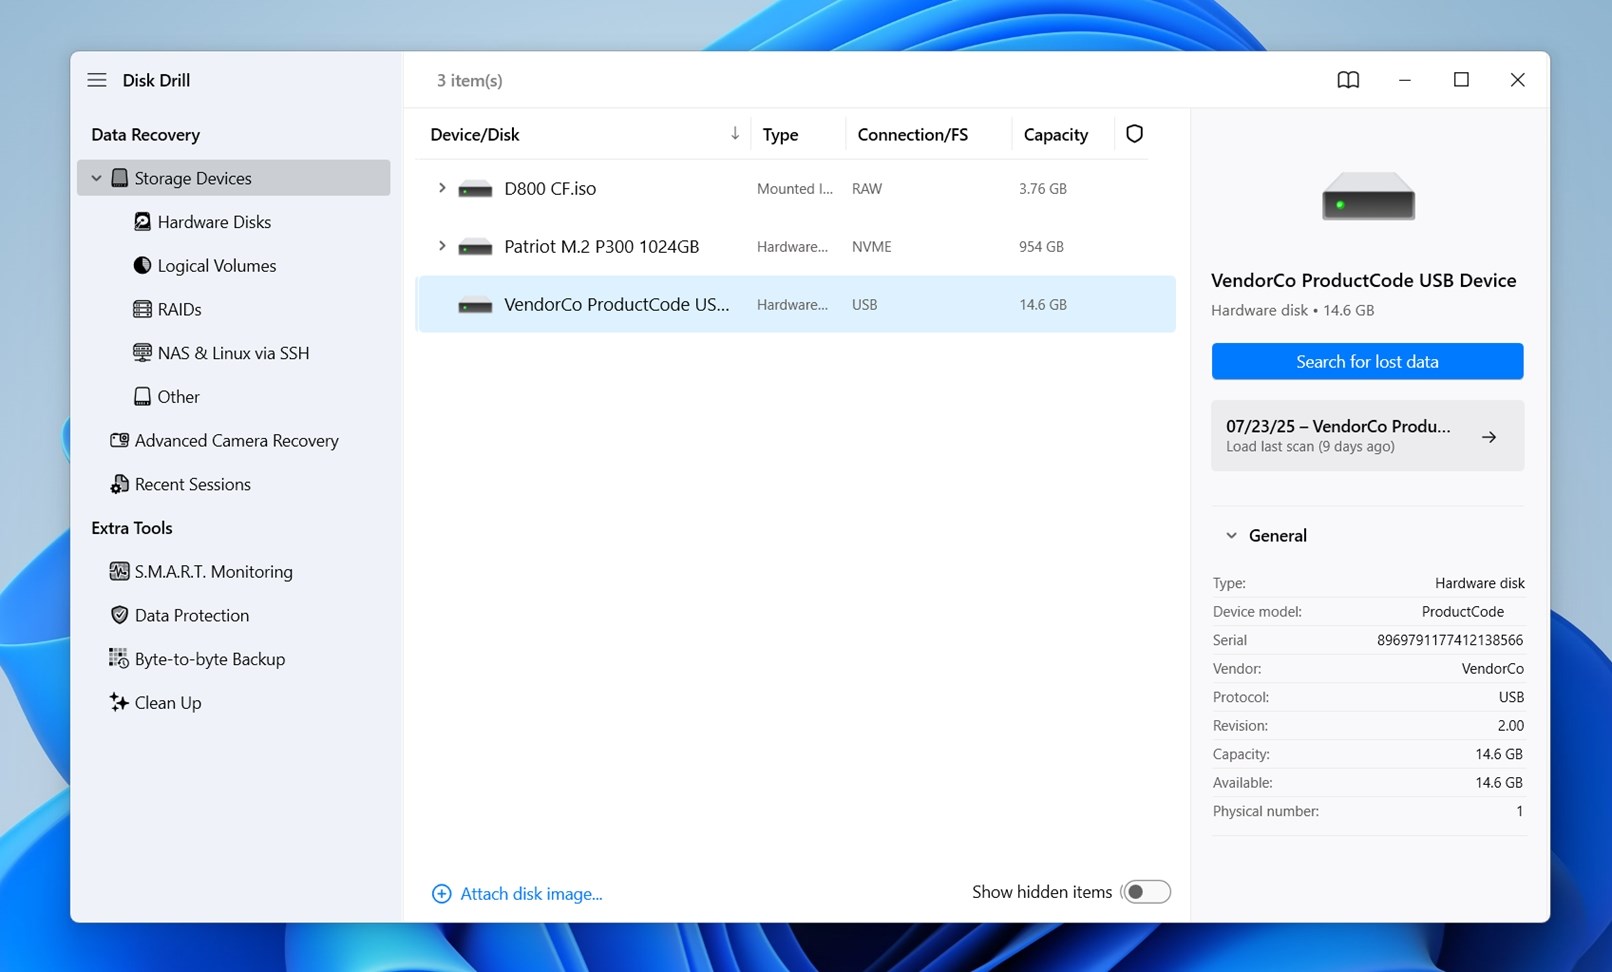Viewport: 1612px width, 972px height.
Task: Load last scan from 07/23/25
Action: (x=1367, y=436)
